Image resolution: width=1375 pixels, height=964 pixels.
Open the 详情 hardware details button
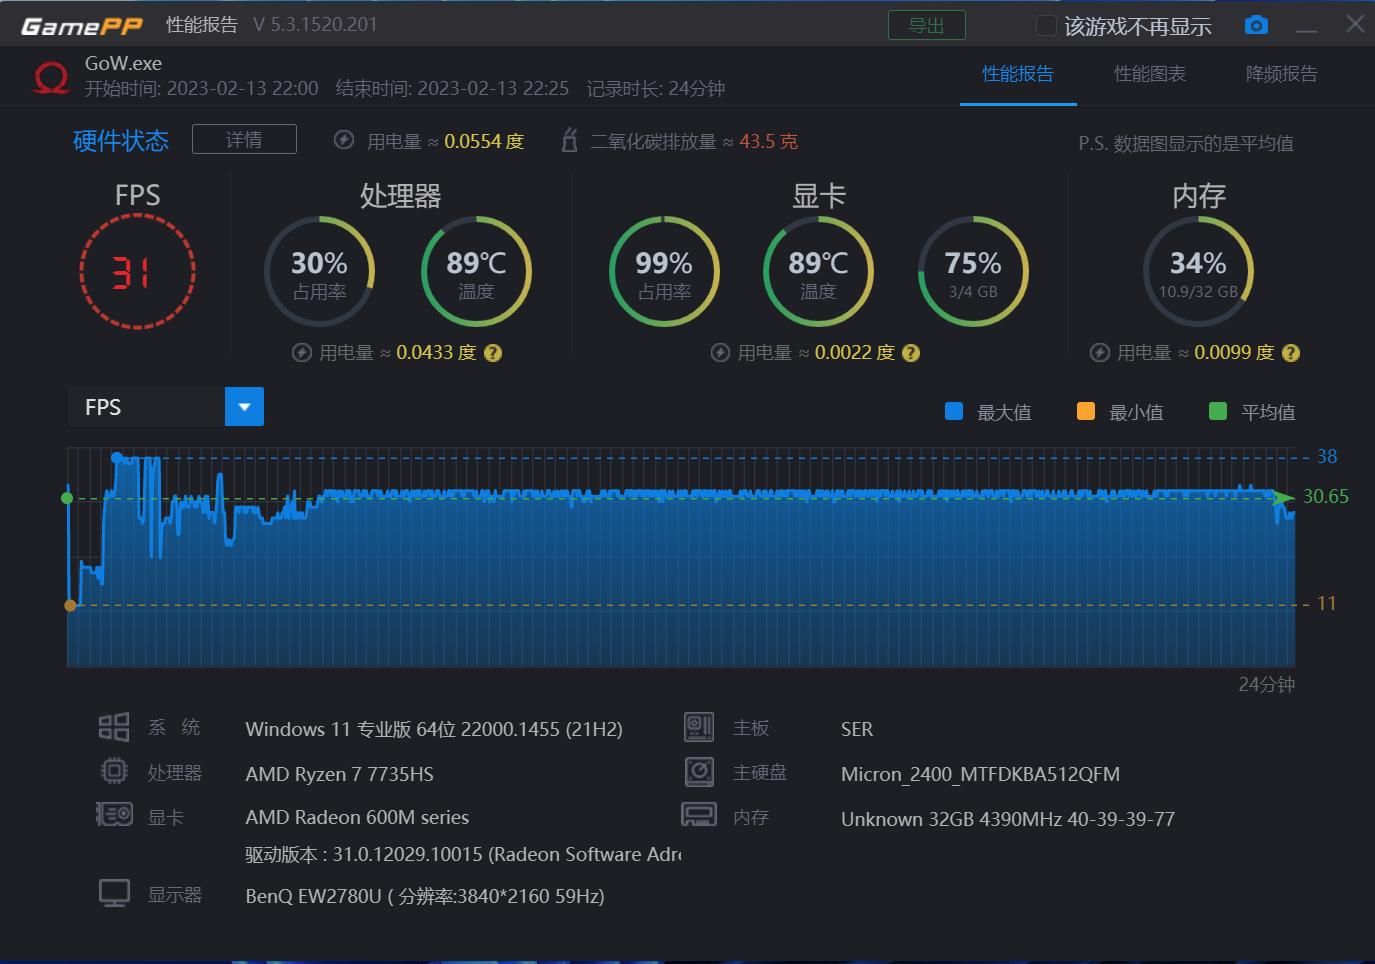pos(244,139)
